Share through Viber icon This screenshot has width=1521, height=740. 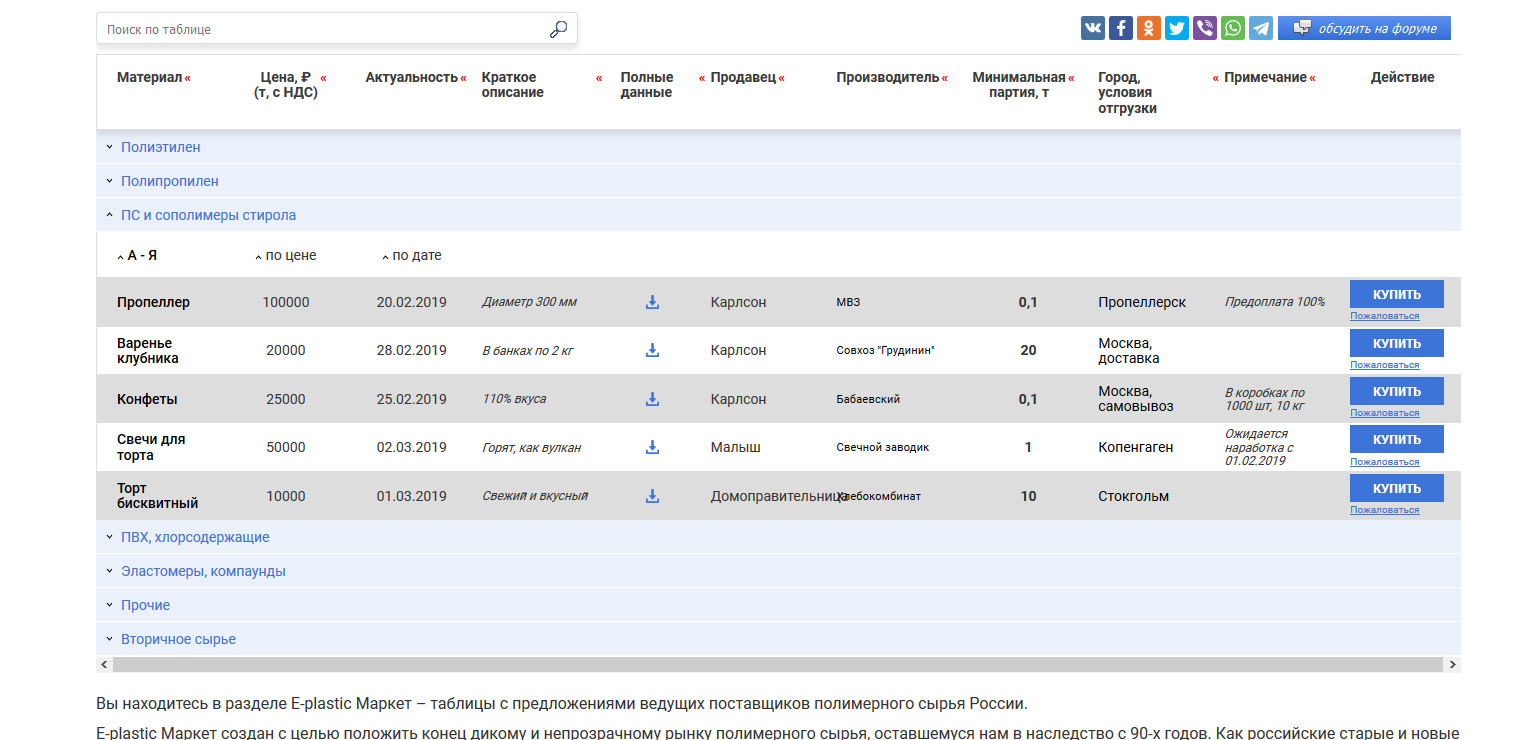1205,28
